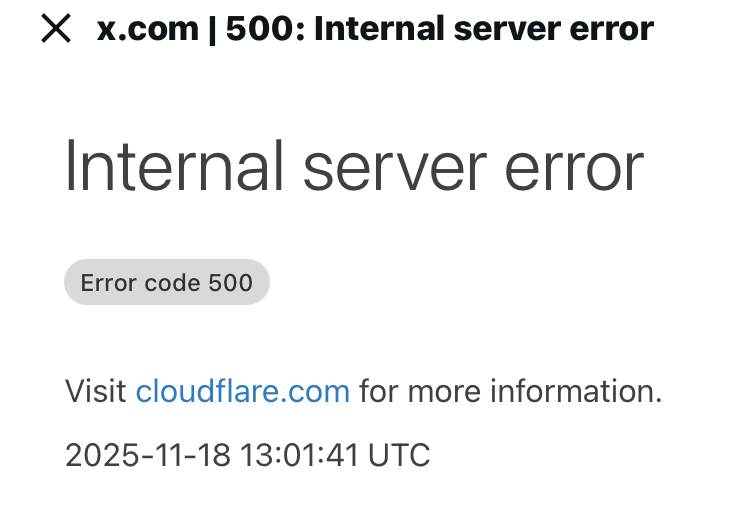This screenshot has height=530, width=750.
Task: Click the number "500" inside the gray badge
Action: (x=230, y=283)
